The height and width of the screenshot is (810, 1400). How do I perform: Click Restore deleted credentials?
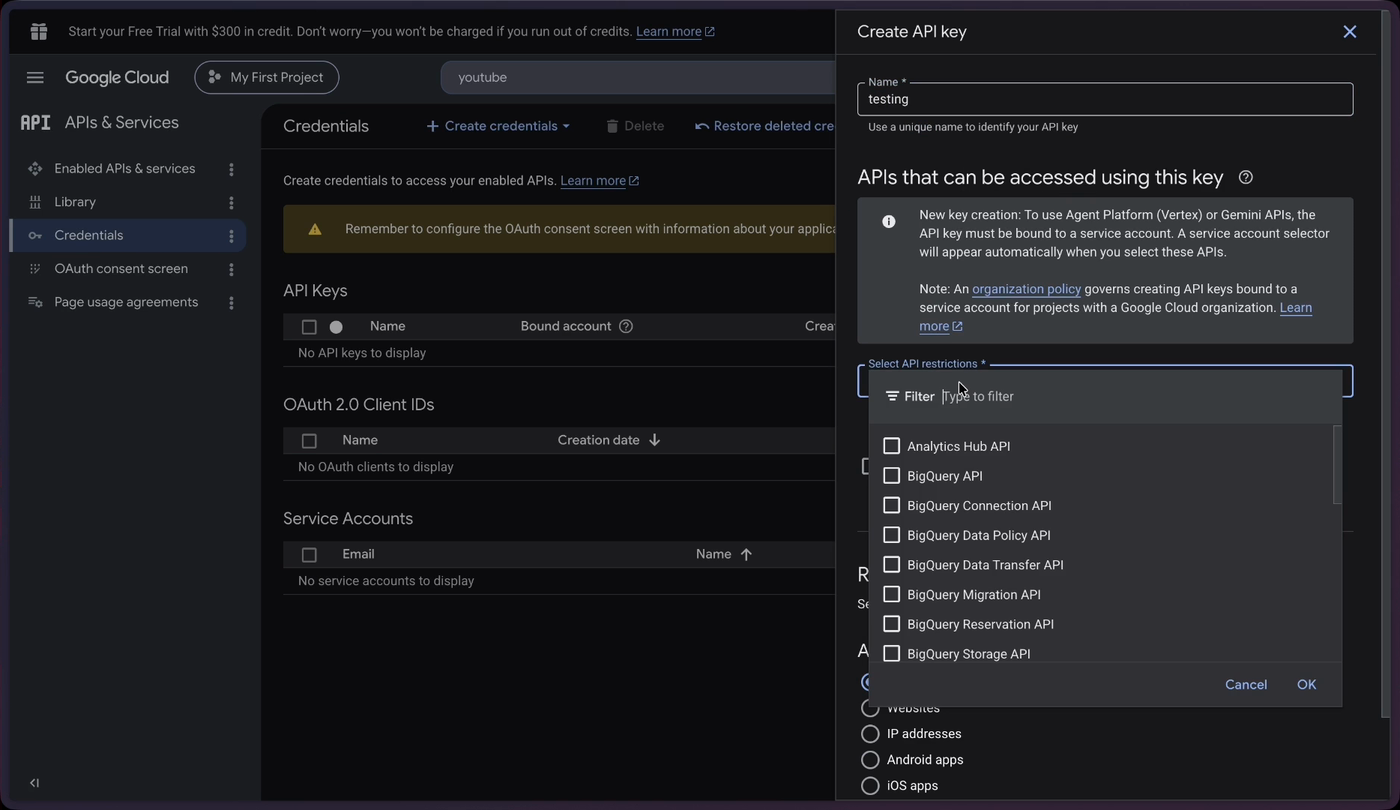point(765,126)
